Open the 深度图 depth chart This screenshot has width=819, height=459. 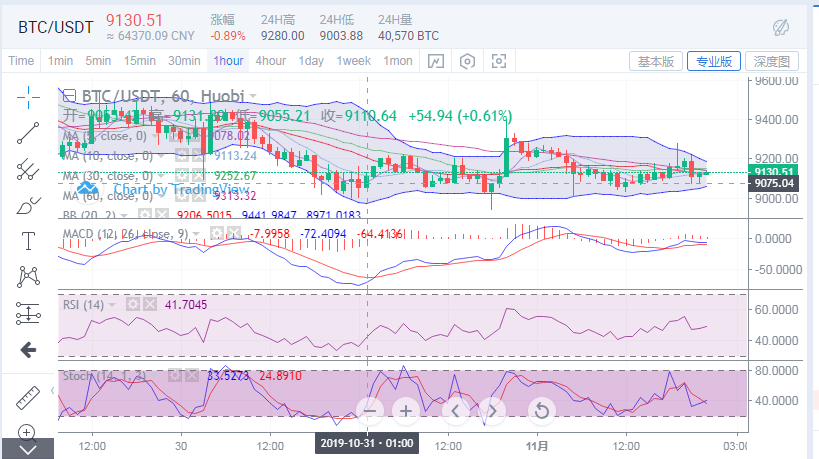[771, 62]
